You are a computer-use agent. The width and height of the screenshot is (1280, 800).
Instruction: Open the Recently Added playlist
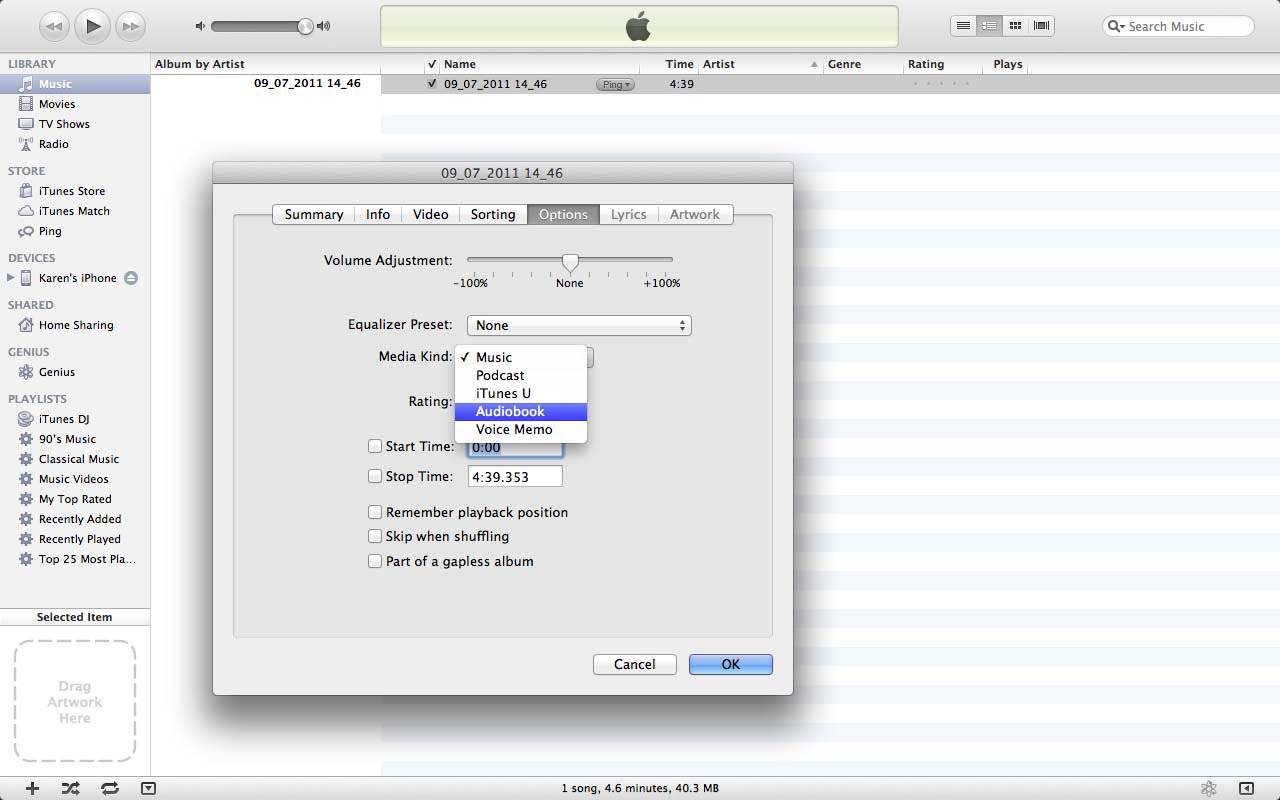pos(75,519)
